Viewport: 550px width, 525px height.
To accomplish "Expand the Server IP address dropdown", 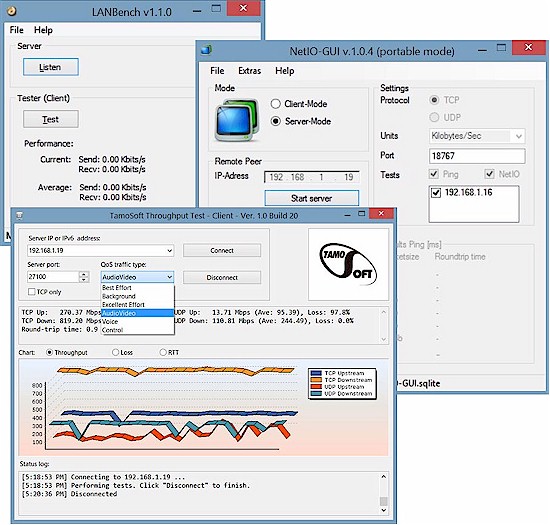I will click(x=169, y=250).
